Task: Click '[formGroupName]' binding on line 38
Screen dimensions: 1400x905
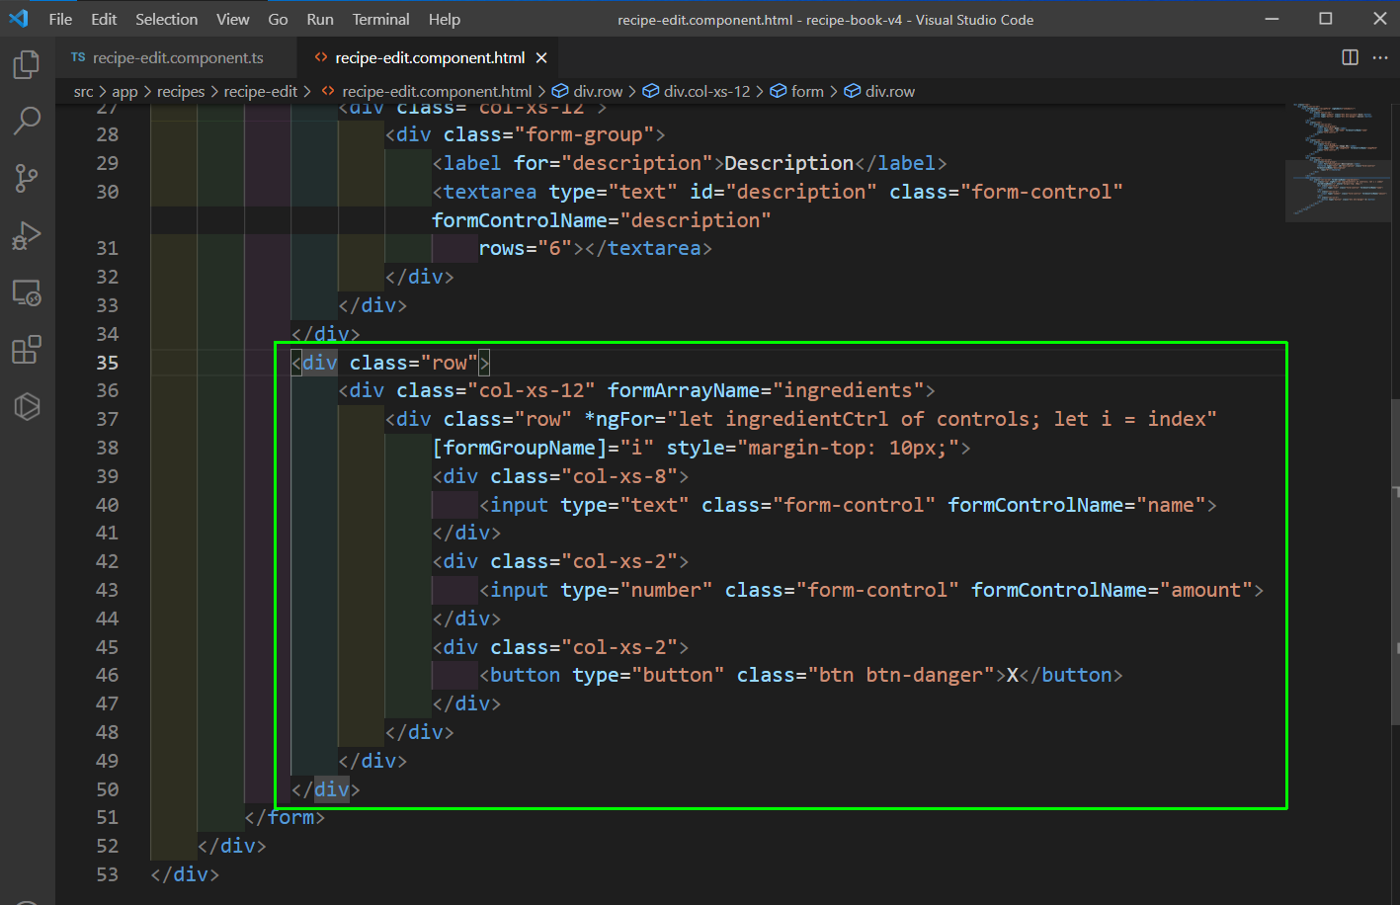Action: pyautogui.click(x=520, y=448)
